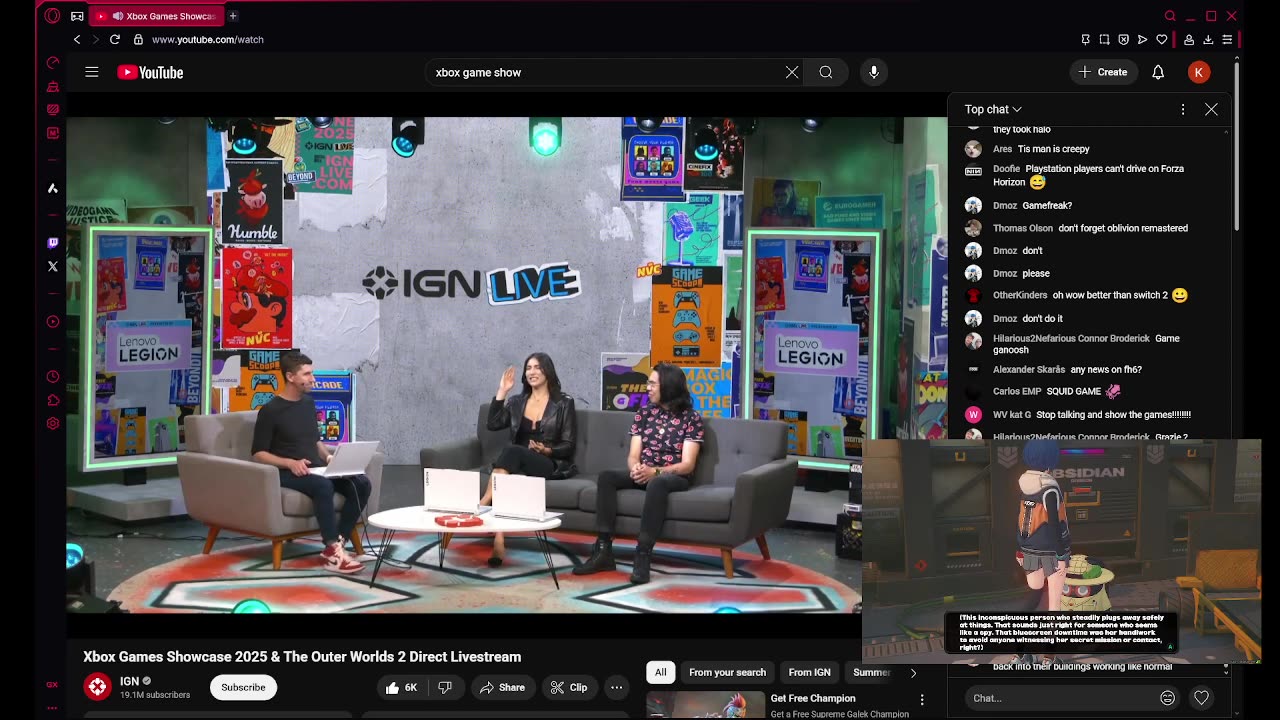This screenshot has width=1280, height=720.
Task: Open the chat emoji picker
Action: tap(1167, 698)
